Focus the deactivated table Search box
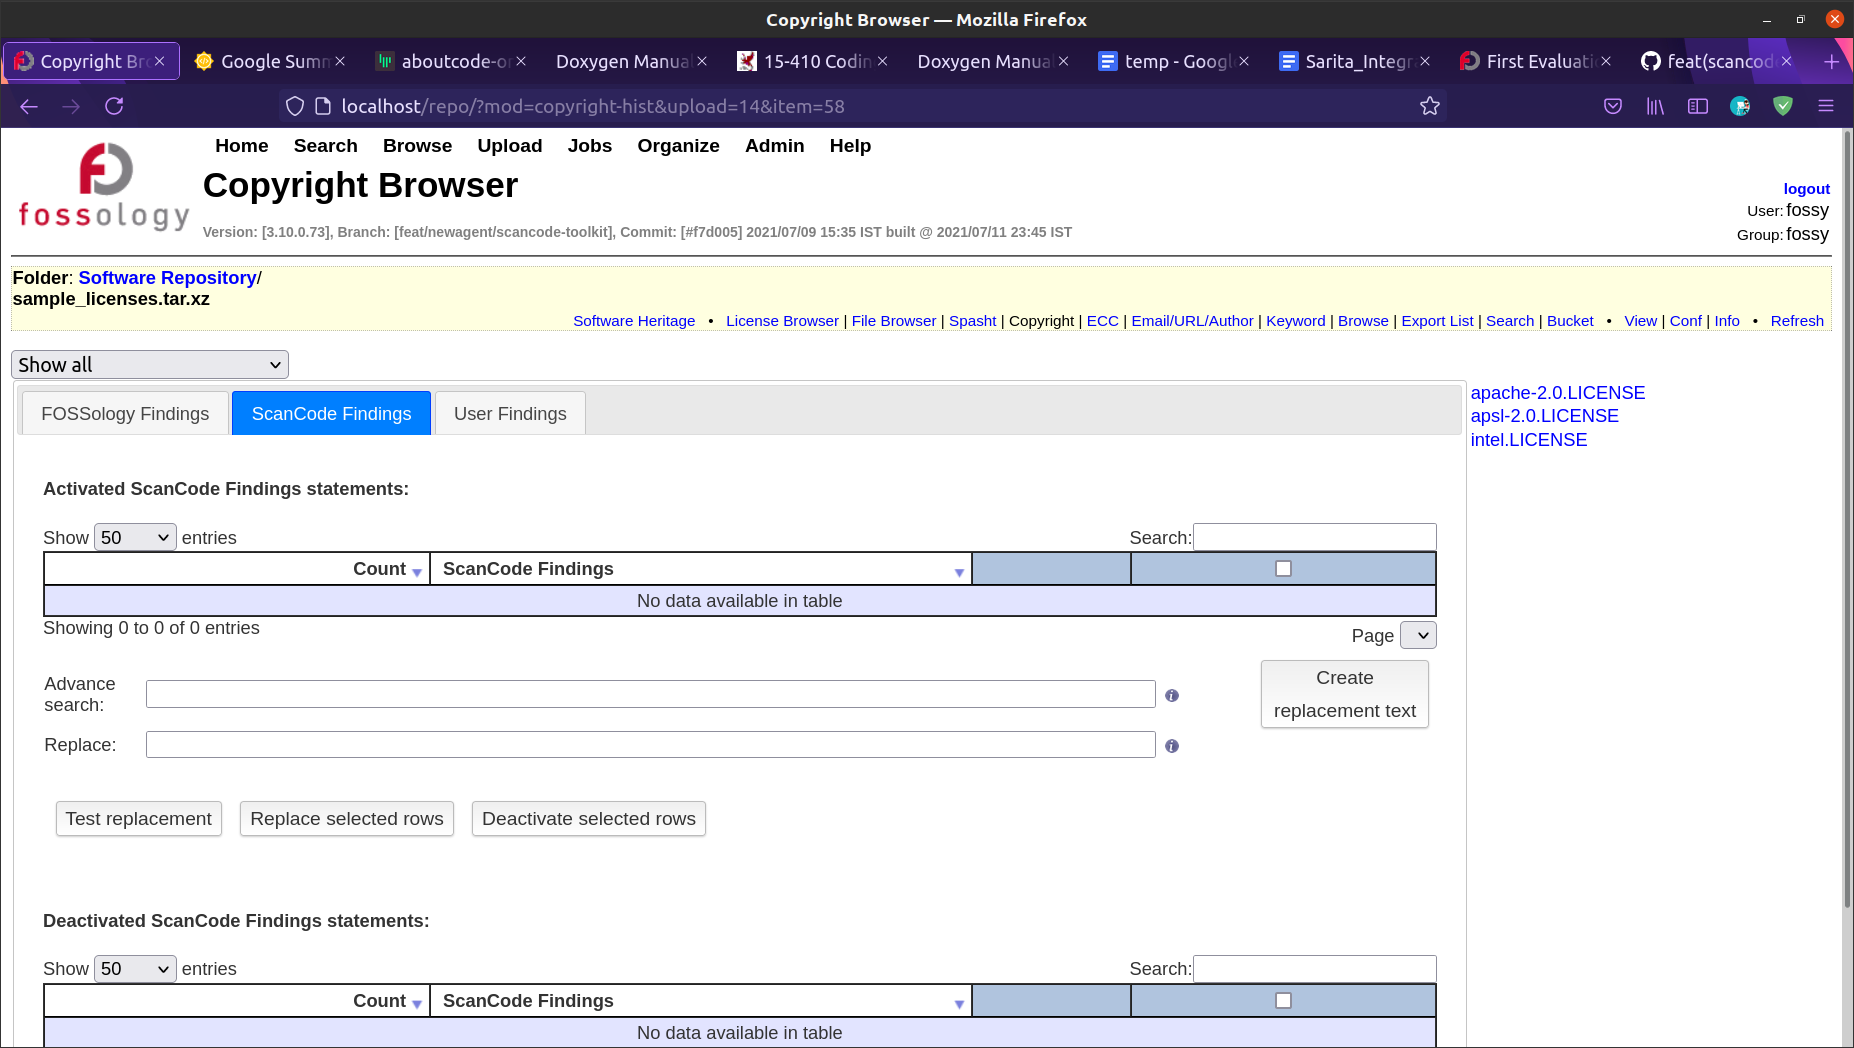1854x1048 pixels. point(1315,969)
